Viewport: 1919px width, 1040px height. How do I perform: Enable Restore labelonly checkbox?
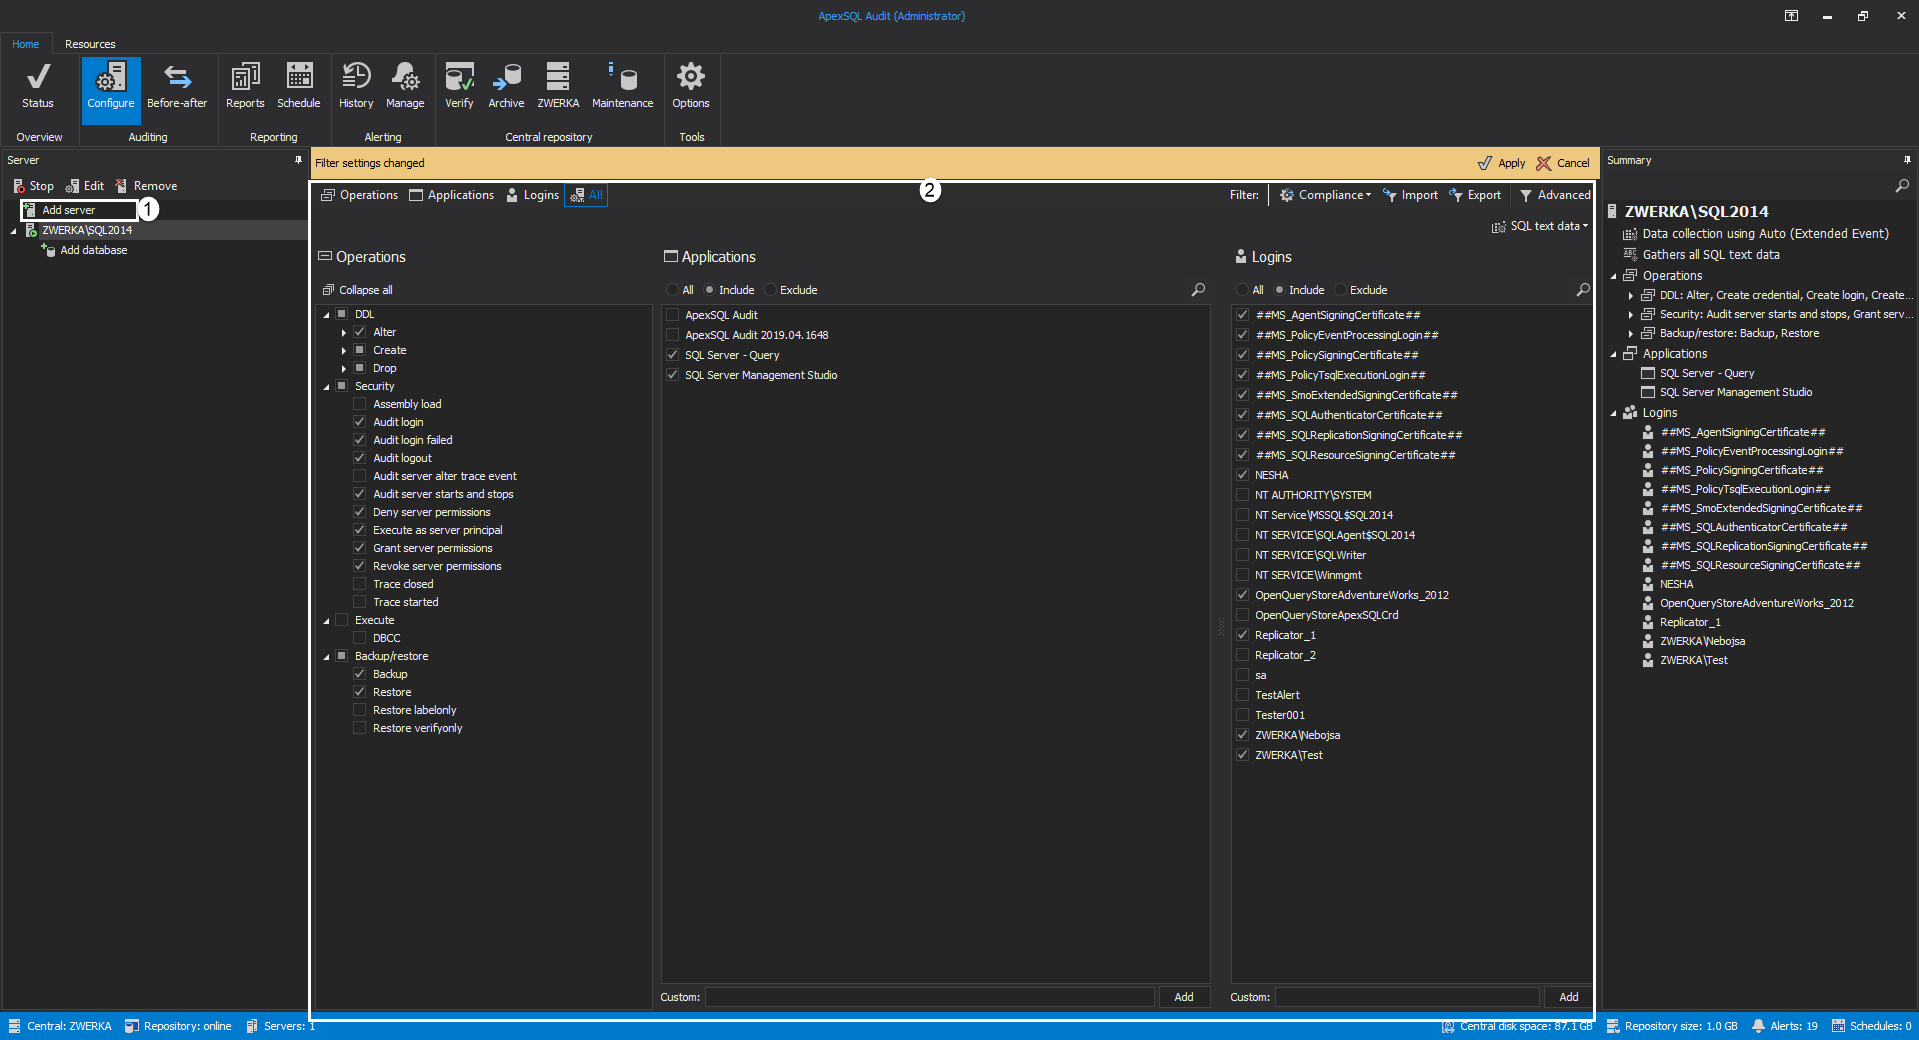pyautogui.click(x=360, y=710)
